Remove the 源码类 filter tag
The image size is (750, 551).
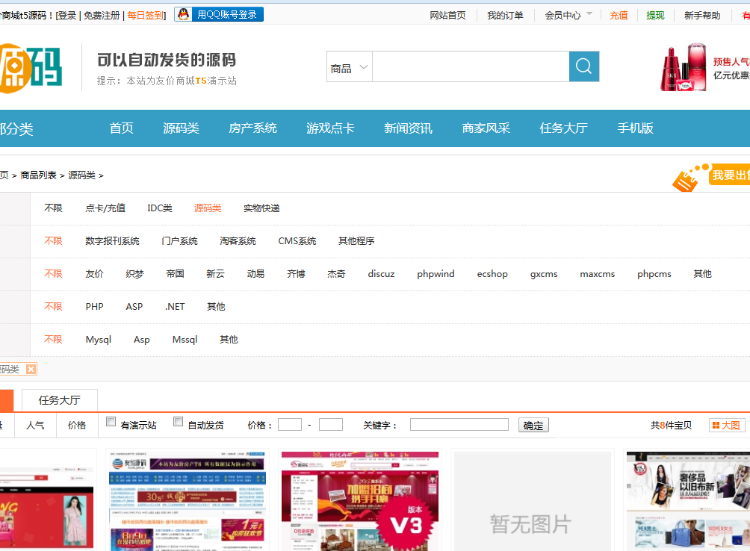[x=31, y=369]
